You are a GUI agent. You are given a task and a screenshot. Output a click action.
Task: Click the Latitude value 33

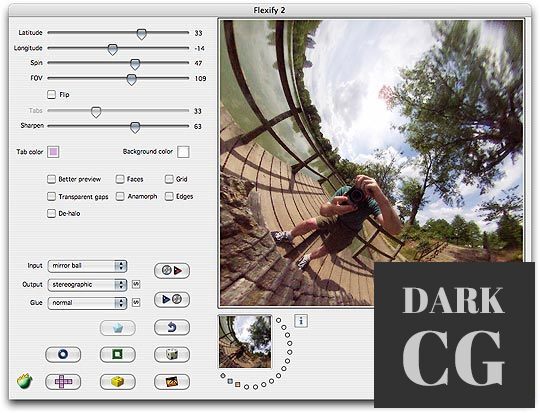(x=198, y=33)
